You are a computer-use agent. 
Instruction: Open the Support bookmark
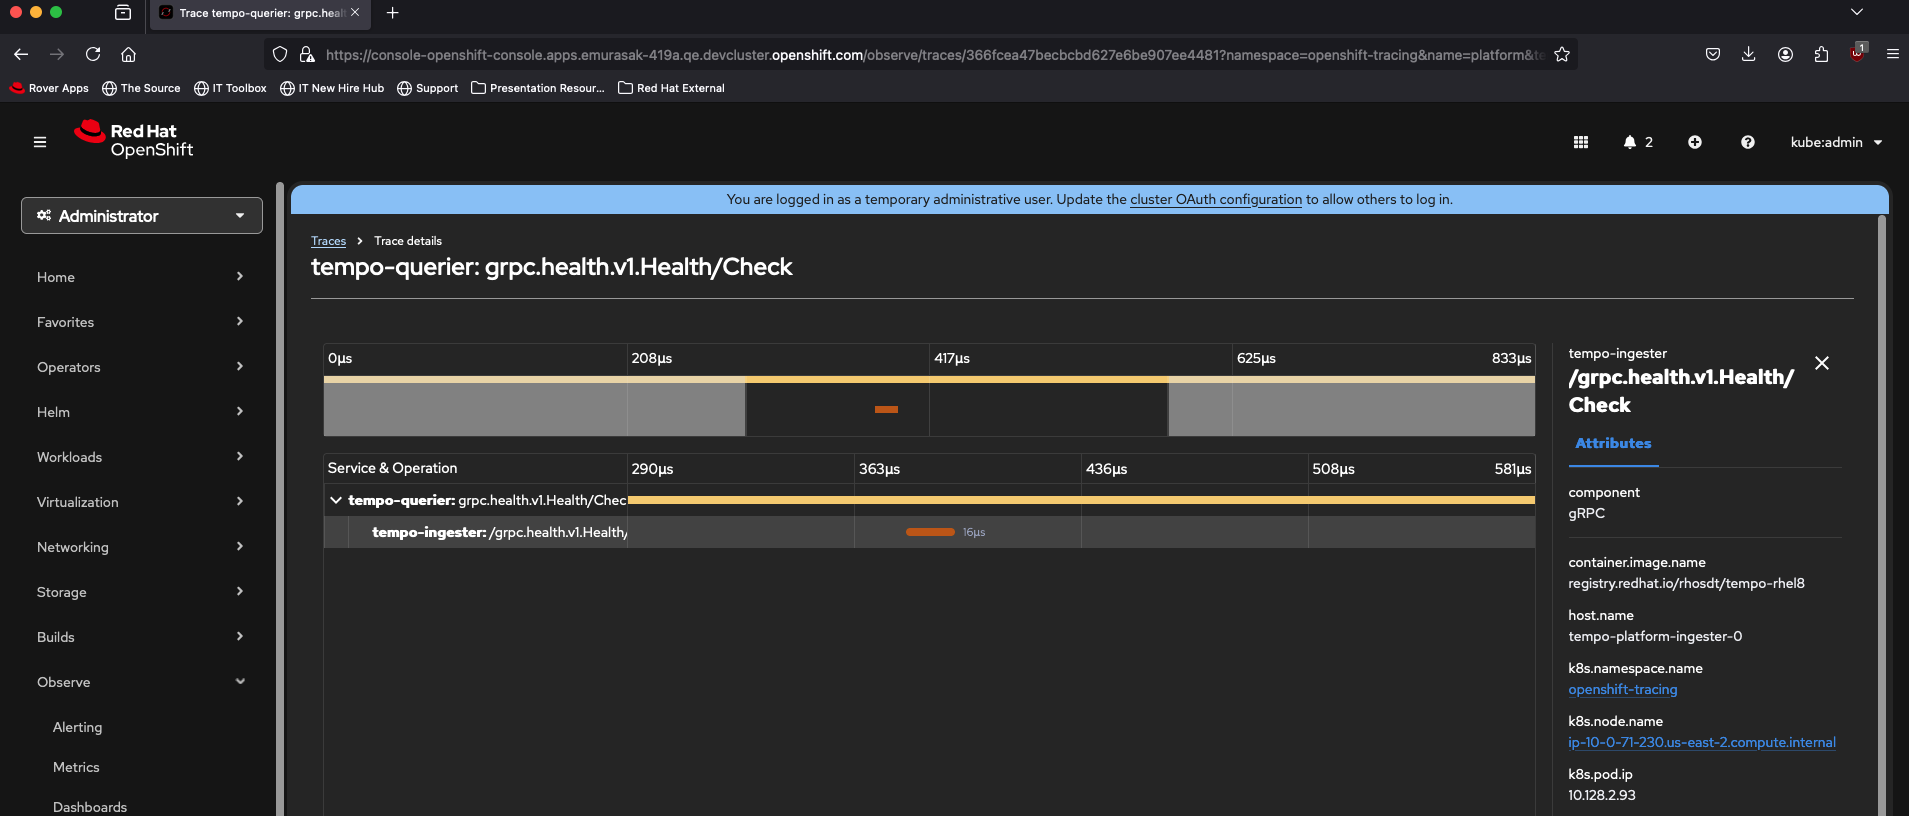(428, 88)
